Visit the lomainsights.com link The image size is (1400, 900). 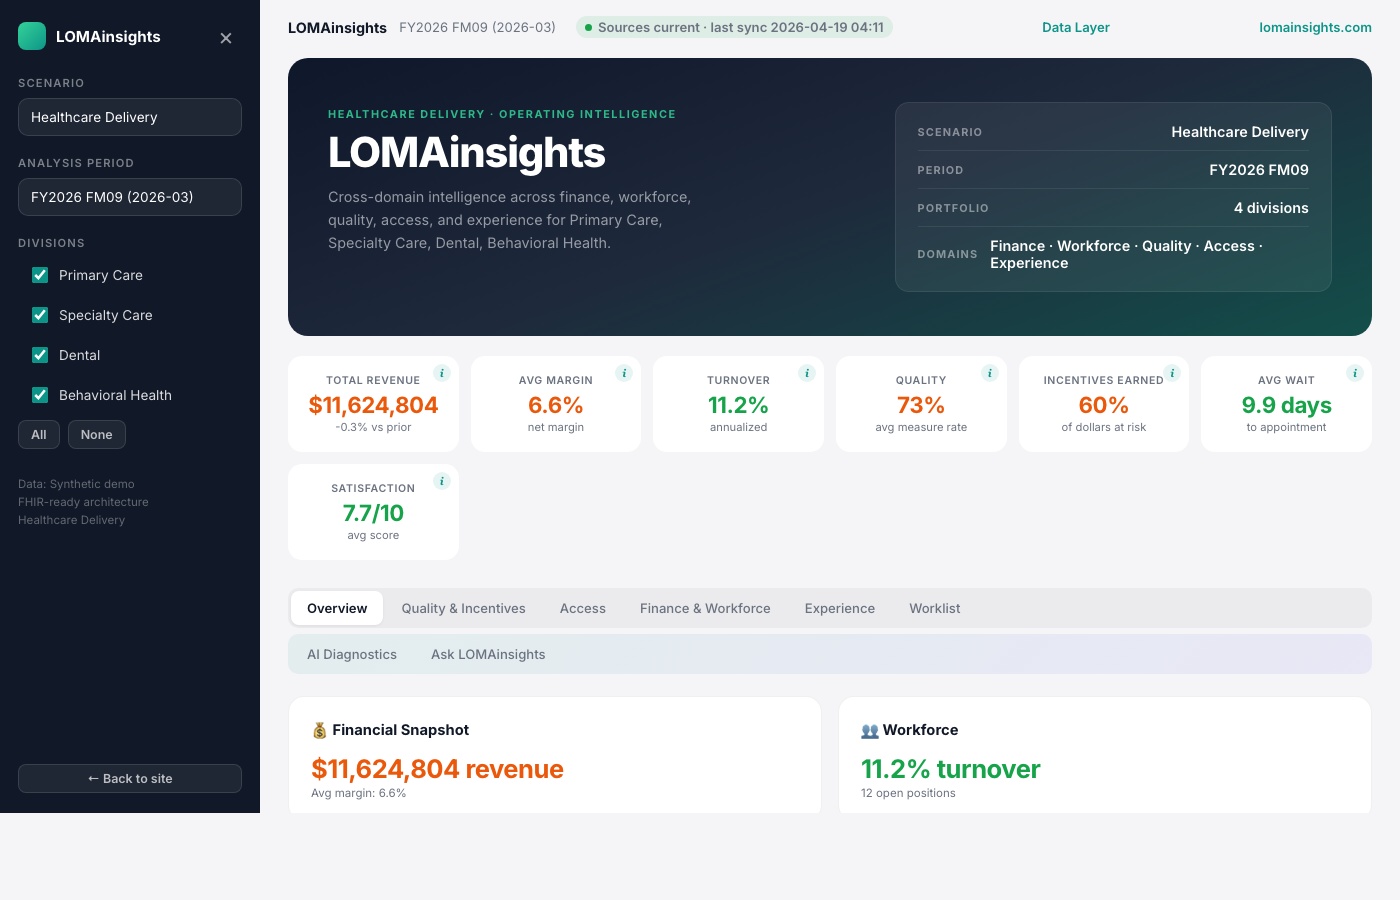(1315, 28)
